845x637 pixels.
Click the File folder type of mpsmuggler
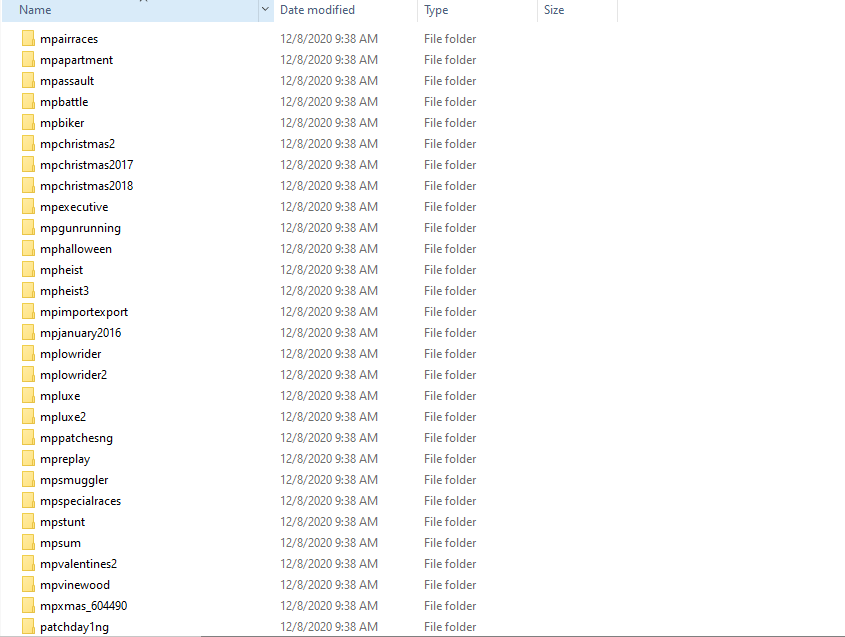[450, 480]
